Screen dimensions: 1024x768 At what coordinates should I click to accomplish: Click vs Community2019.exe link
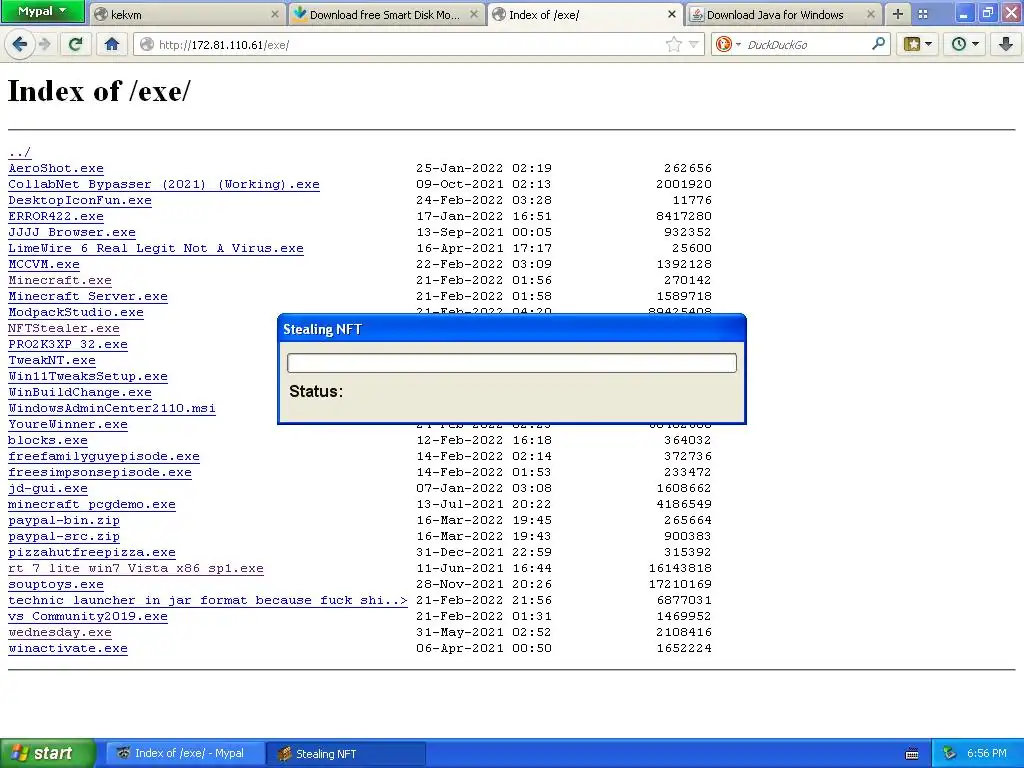(x=88, y=616)
